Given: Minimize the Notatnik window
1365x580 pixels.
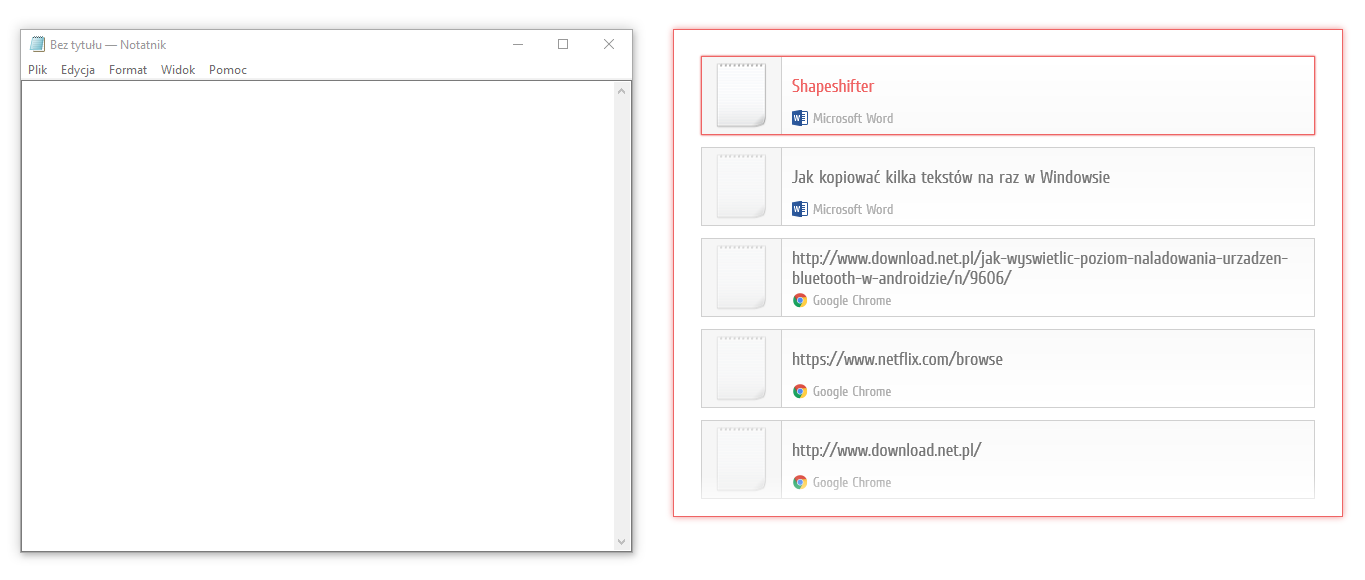Looking at the screenshot, I should coord(518,44).
